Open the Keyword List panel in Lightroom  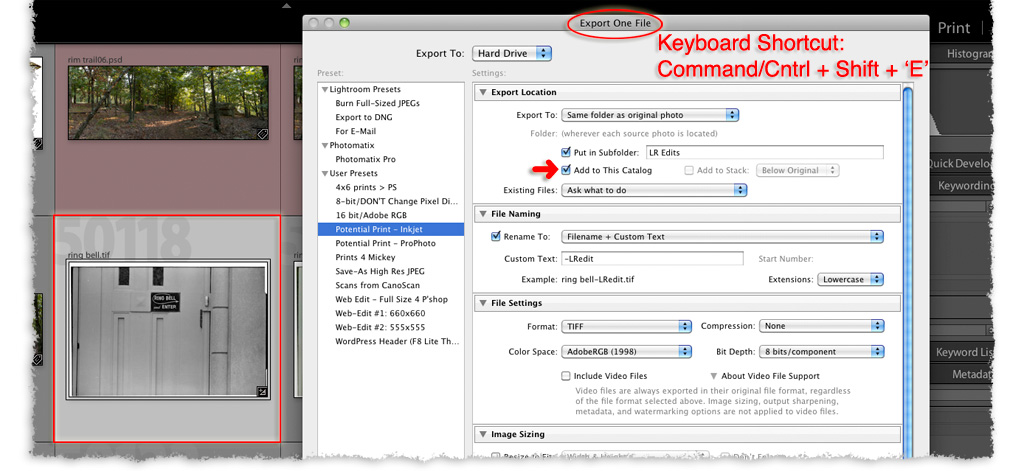click(x=965, y=353)
